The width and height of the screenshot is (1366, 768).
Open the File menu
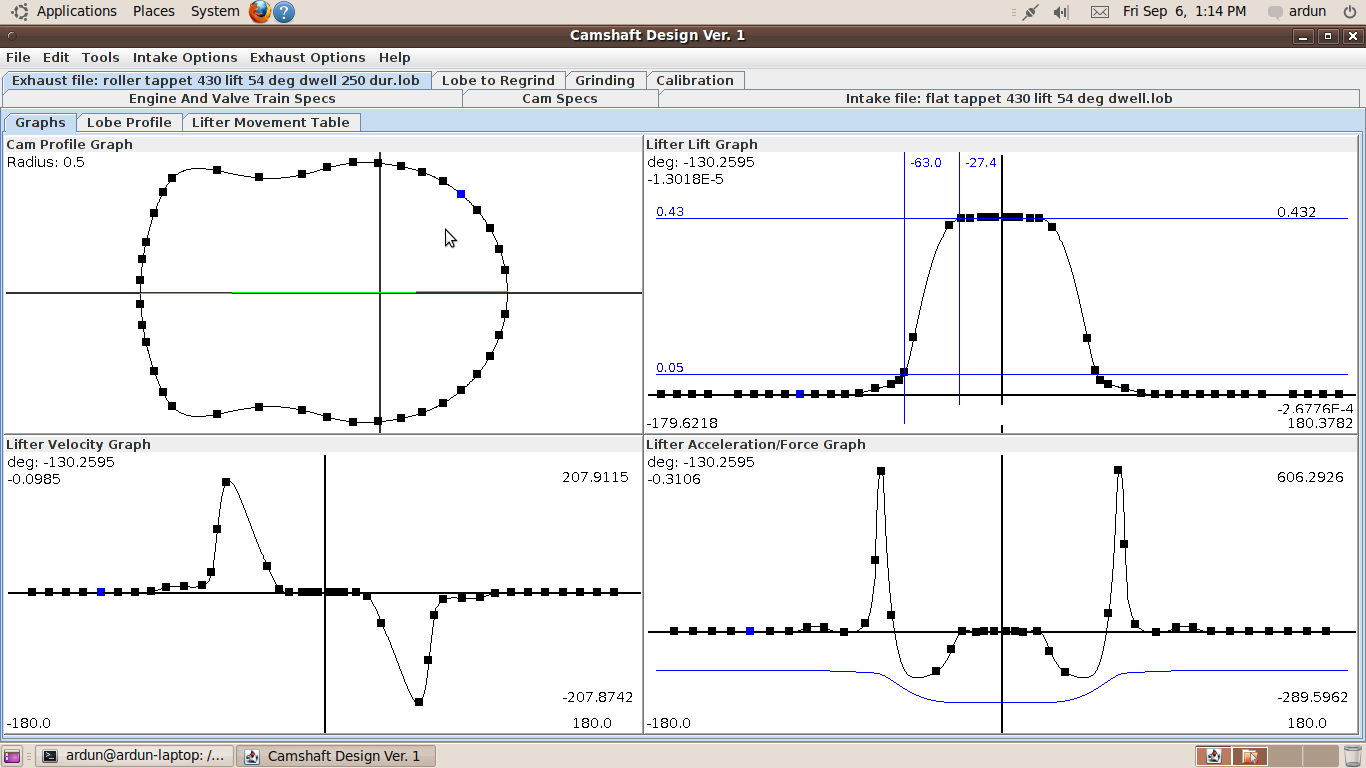[x=18, y=58]
